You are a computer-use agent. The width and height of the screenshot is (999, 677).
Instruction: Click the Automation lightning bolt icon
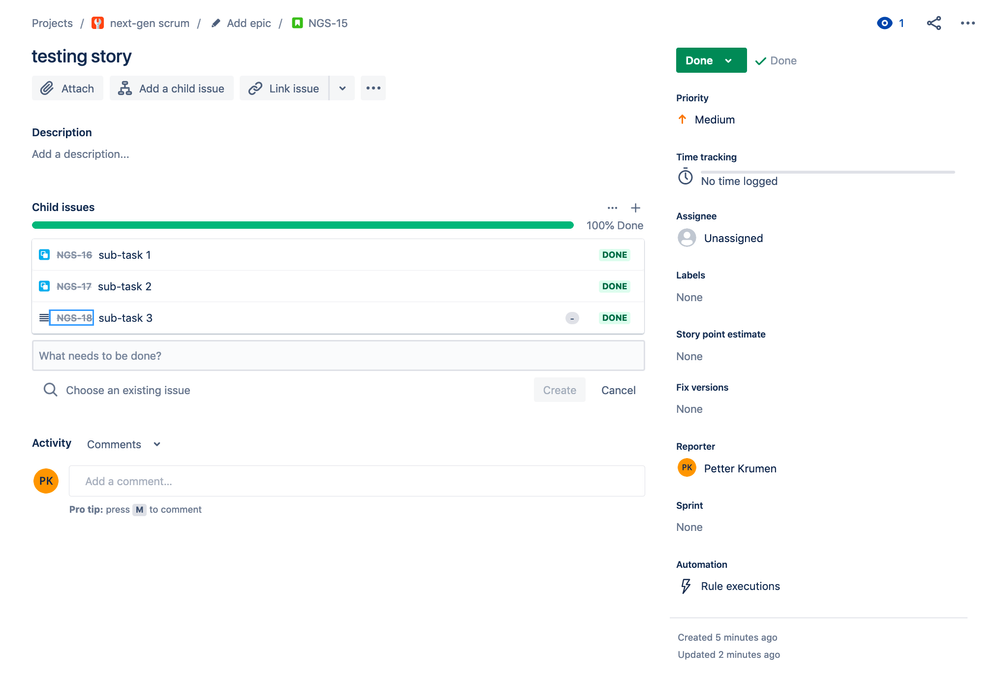click(686, 586)
